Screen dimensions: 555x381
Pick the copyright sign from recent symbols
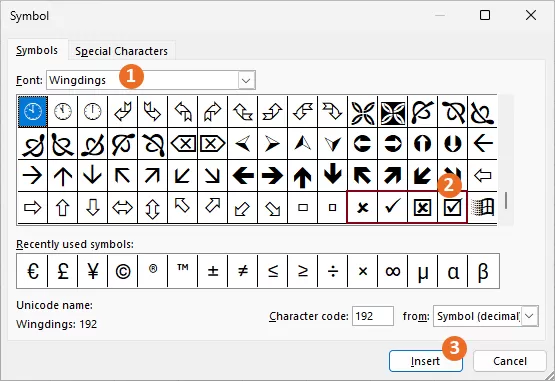[x=122, y=271]
